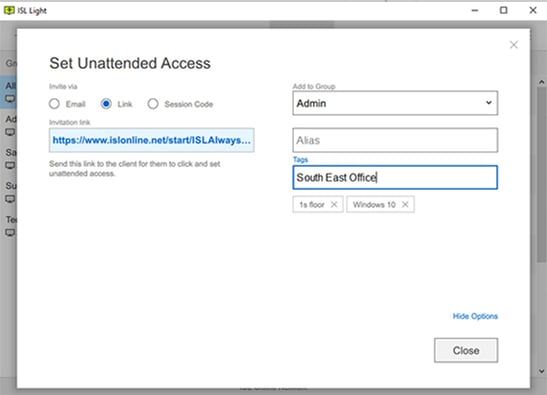Screen dimensions: 547x395
Task: Click scrollbar down arrow in background window
Action: coord(541,371)
